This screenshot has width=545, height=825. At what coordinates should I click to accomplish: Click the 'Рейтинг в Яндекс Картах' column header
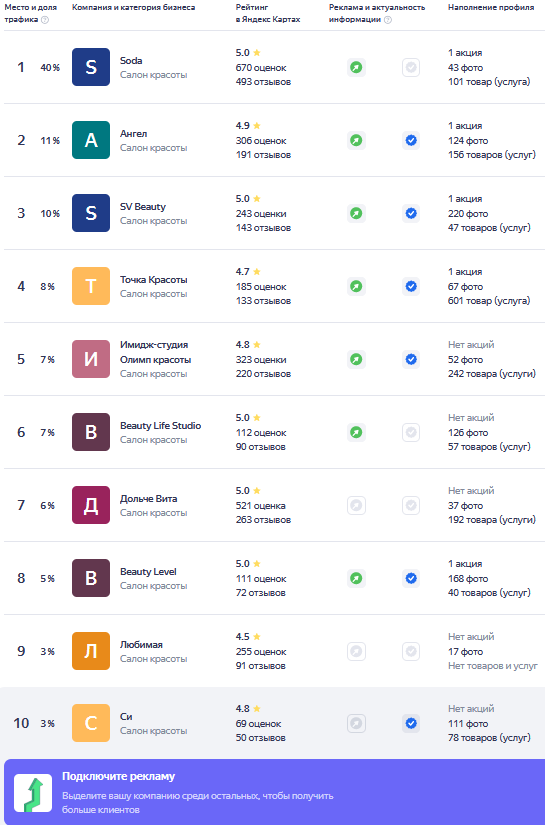click(268, 13)
